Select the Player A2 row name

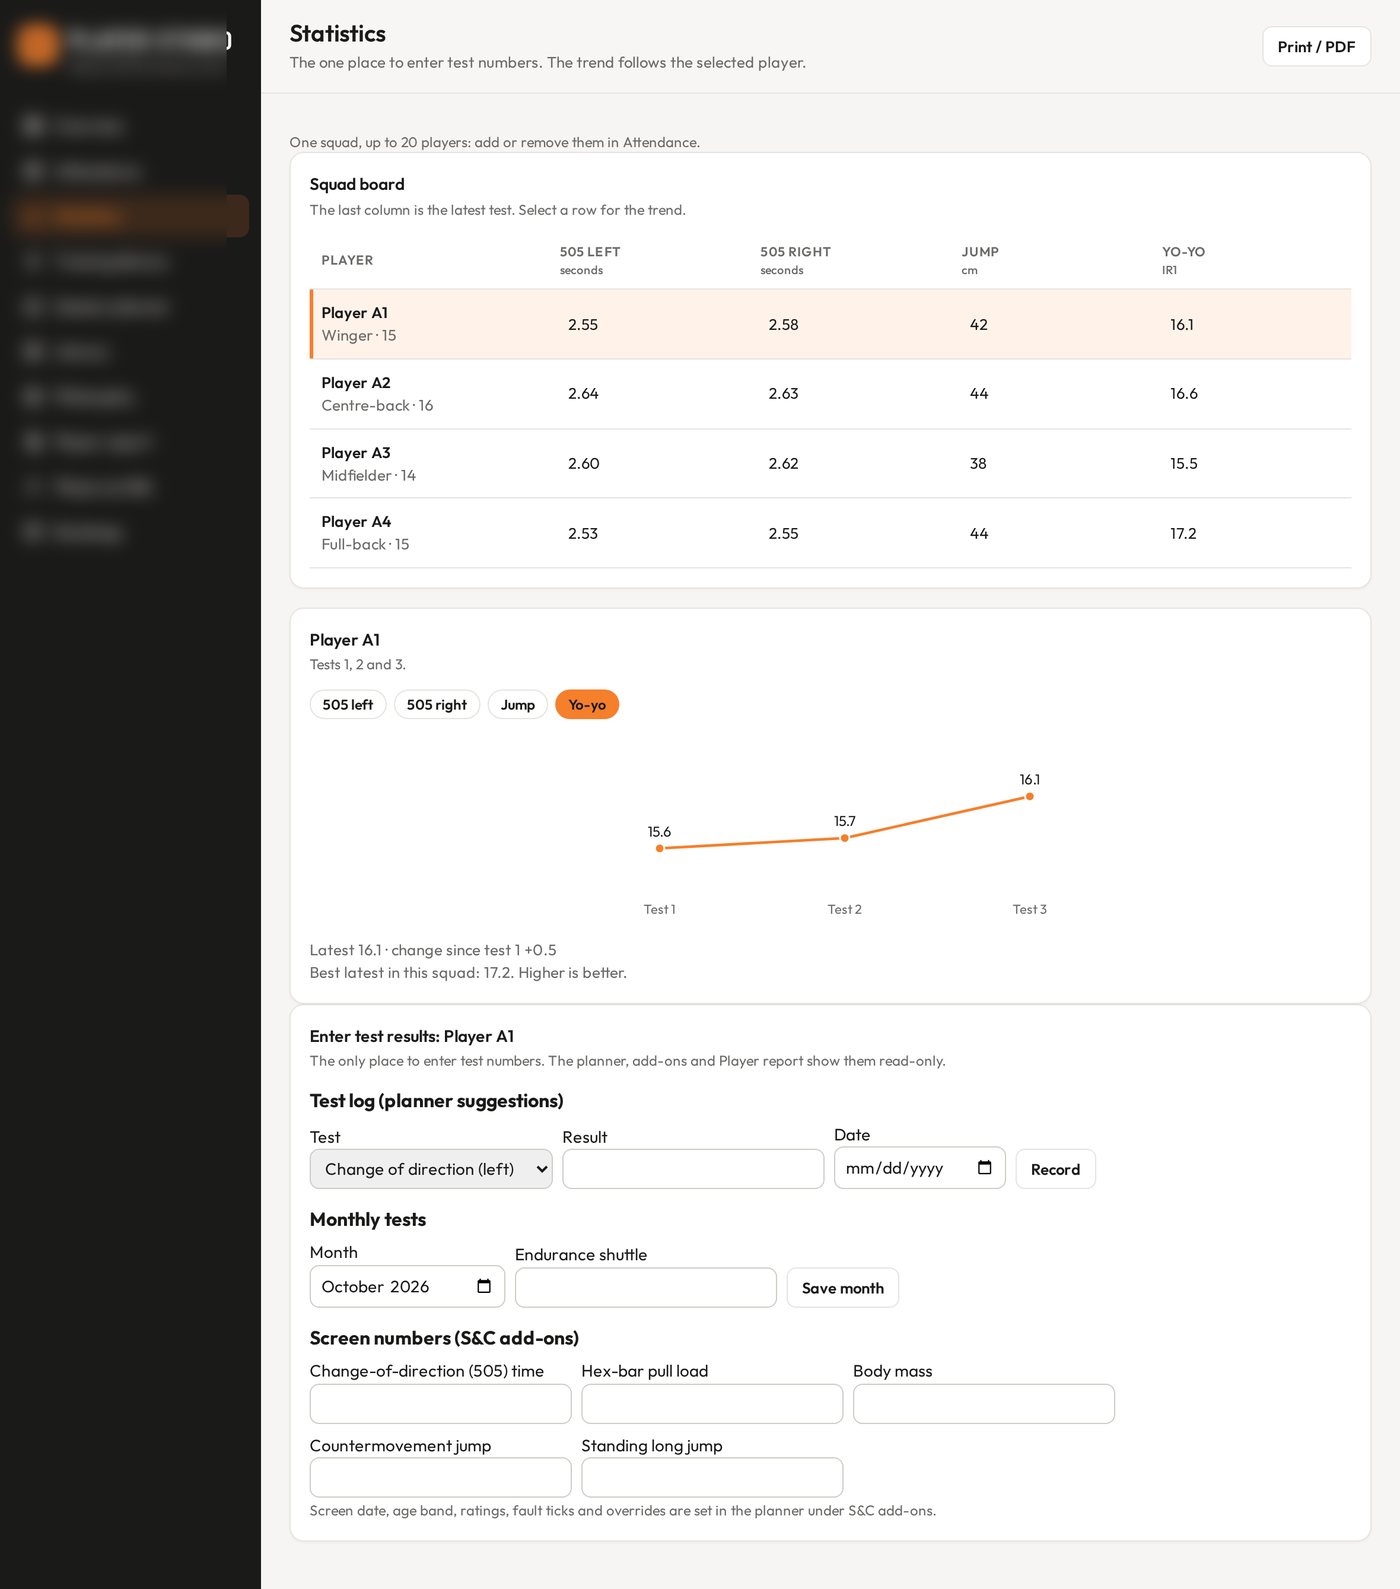click(x=356, y=383)
